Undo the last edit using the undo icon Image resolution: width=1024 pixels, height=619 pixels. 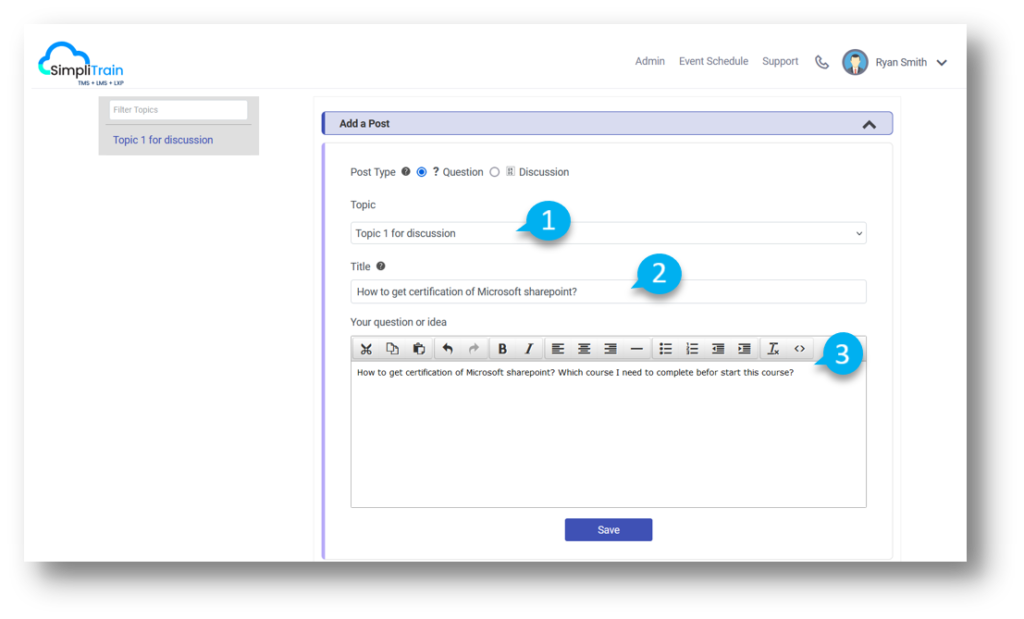(x=446, y=348)
